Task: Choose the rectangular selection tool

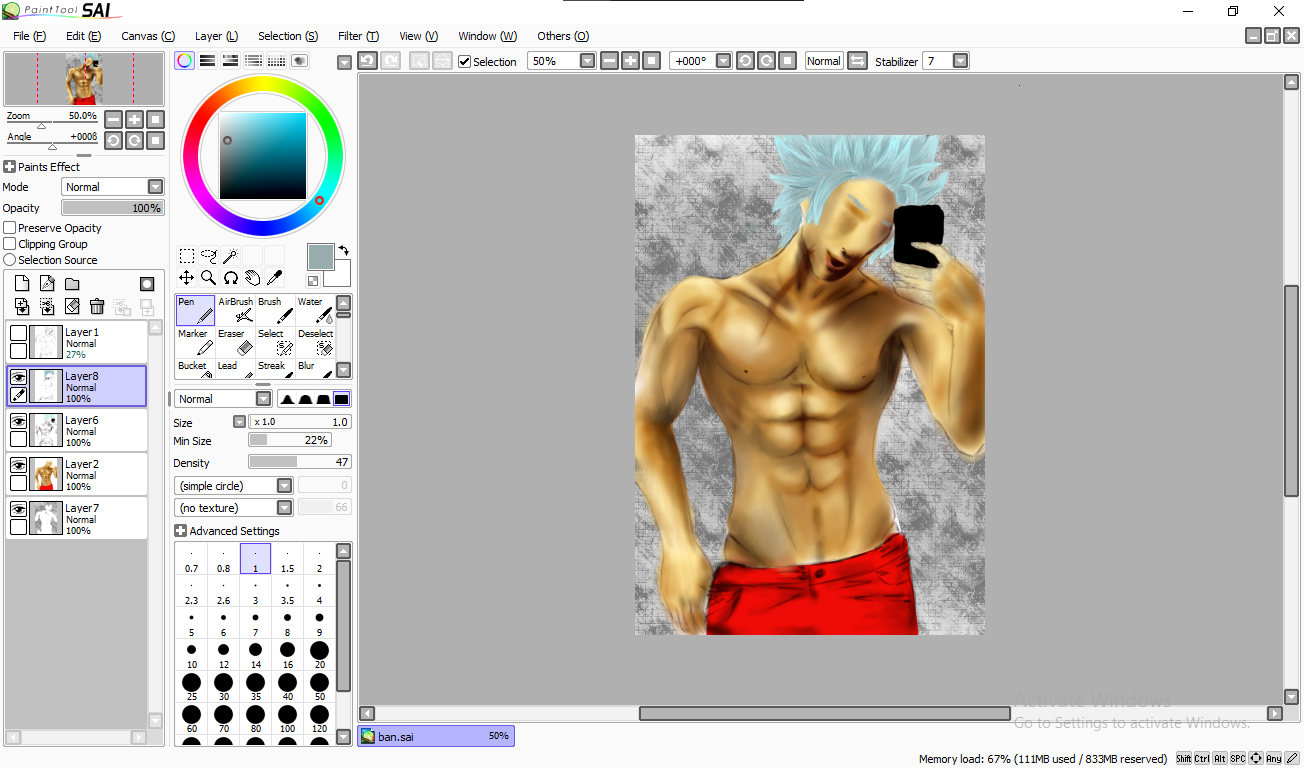Action: [x=187, y=256]
